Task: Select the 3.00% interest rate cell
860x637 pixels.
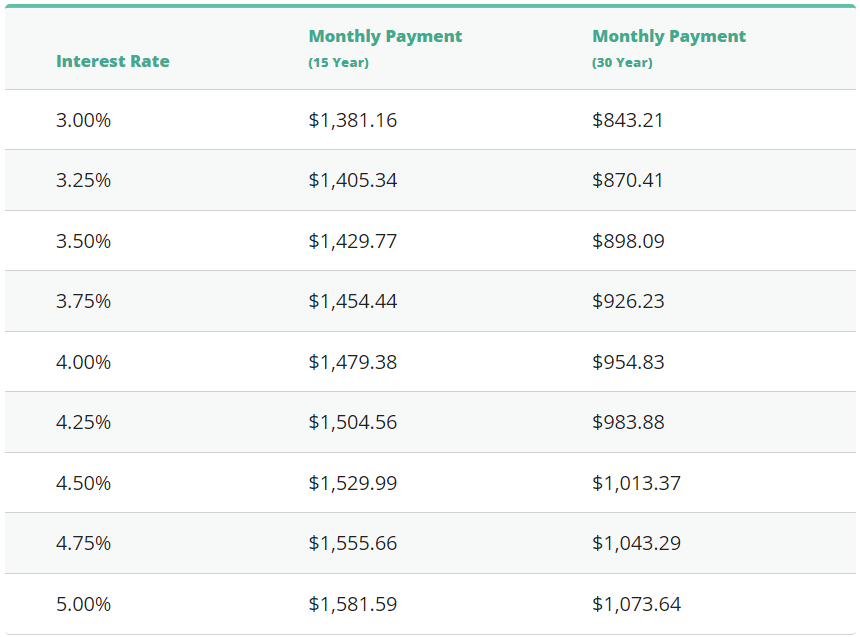Action: pos(83,120)
